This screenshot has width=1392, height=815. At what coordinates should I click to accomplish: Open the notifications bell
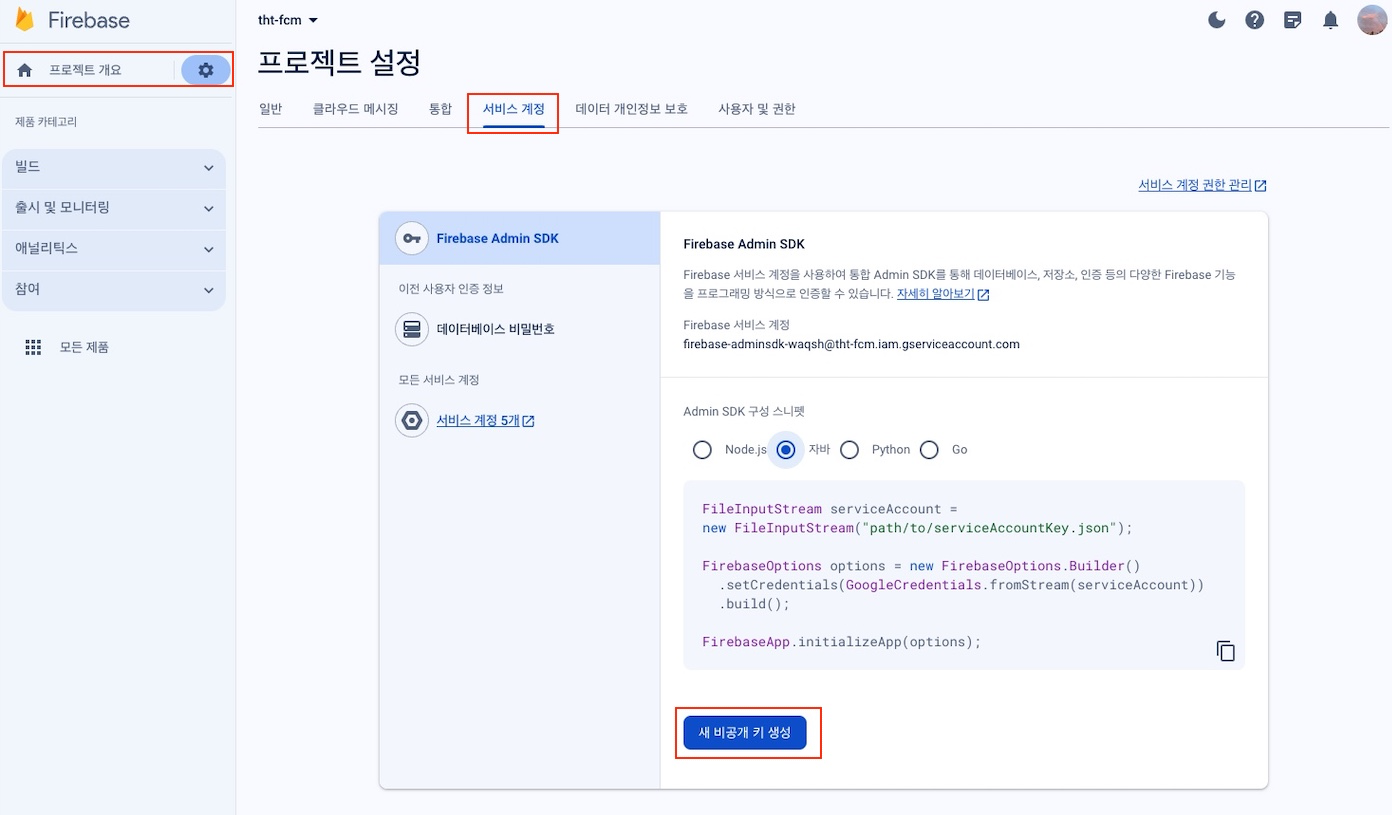pos(1331,20)
